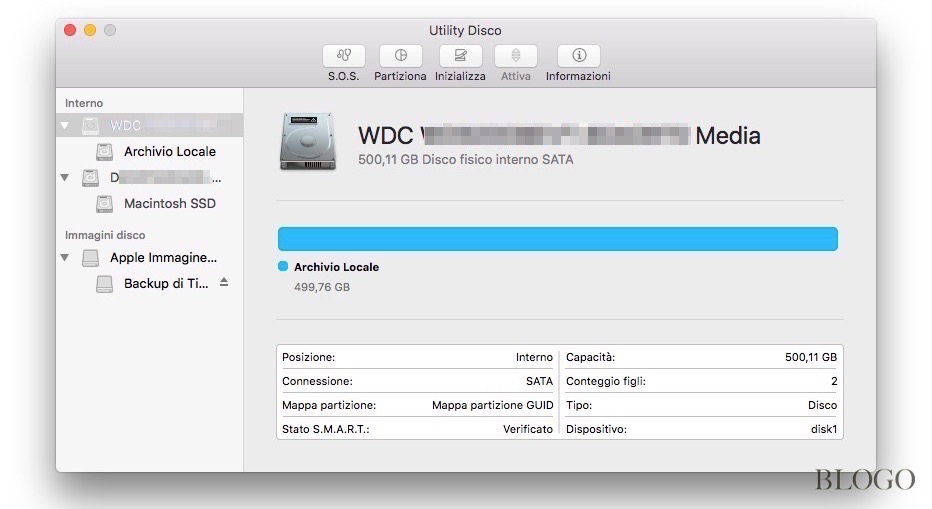Click the Dispositivo disk1 value

coord(824,429)
